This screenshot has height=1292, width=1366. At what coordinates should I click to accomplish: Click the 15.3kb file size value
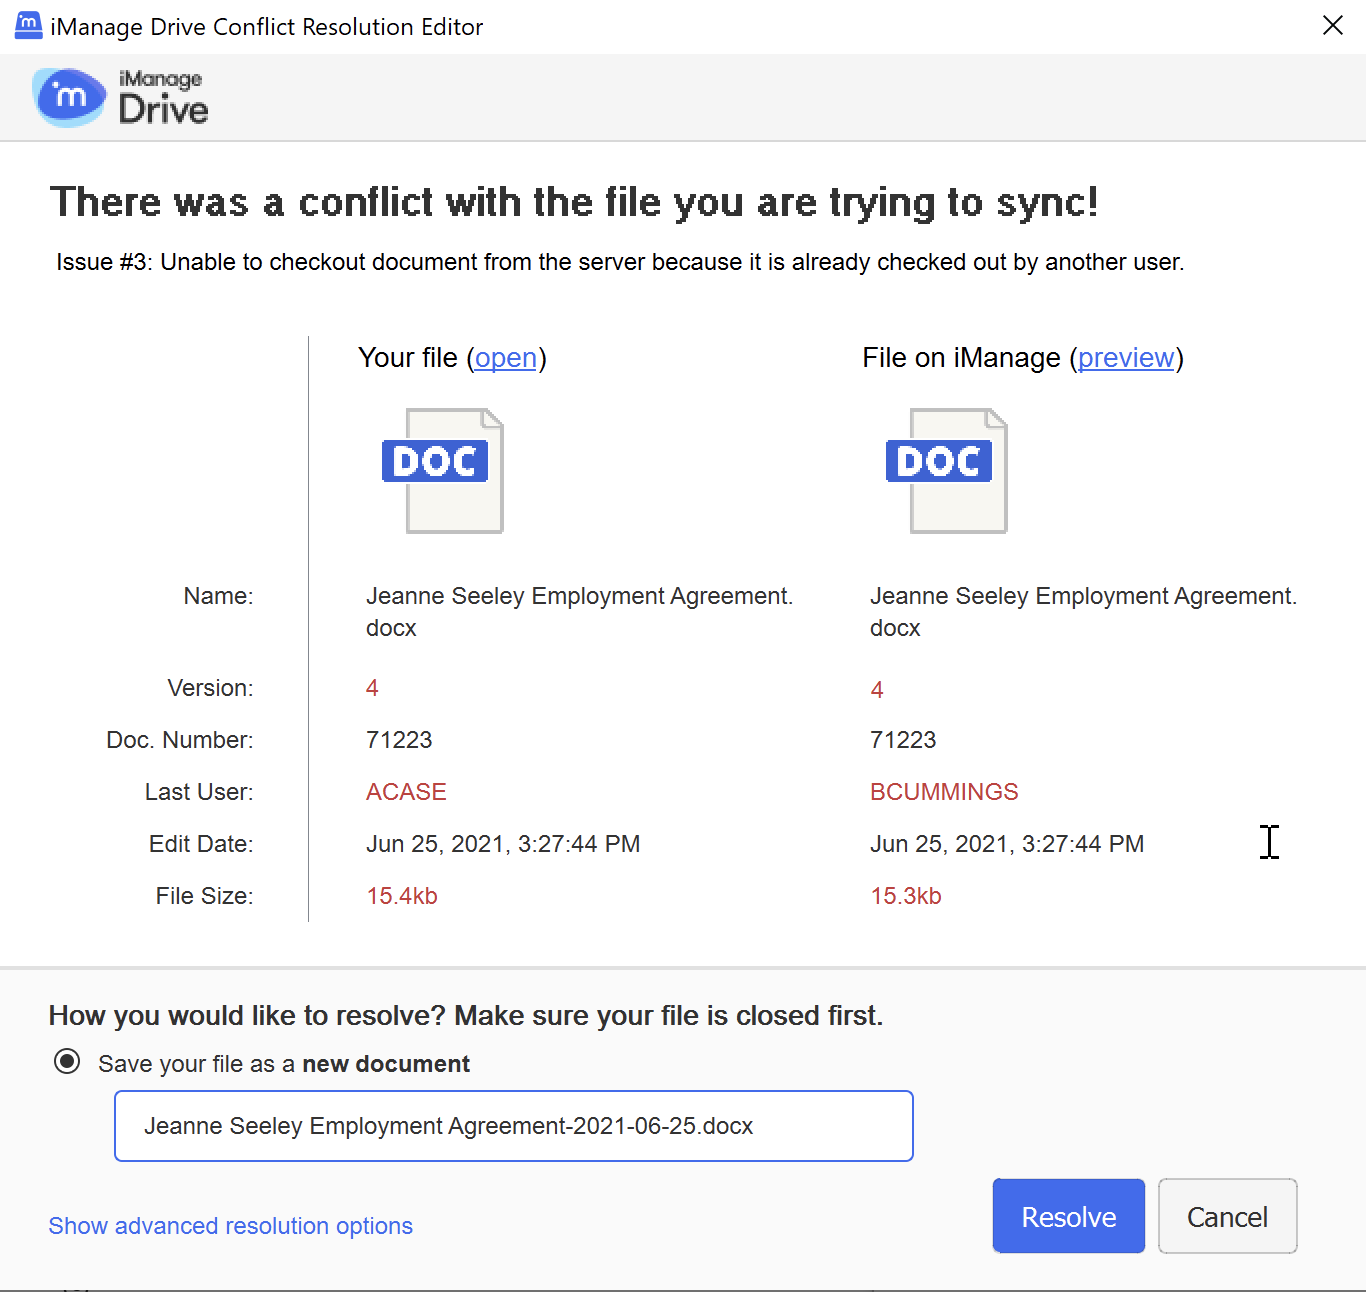906,895
